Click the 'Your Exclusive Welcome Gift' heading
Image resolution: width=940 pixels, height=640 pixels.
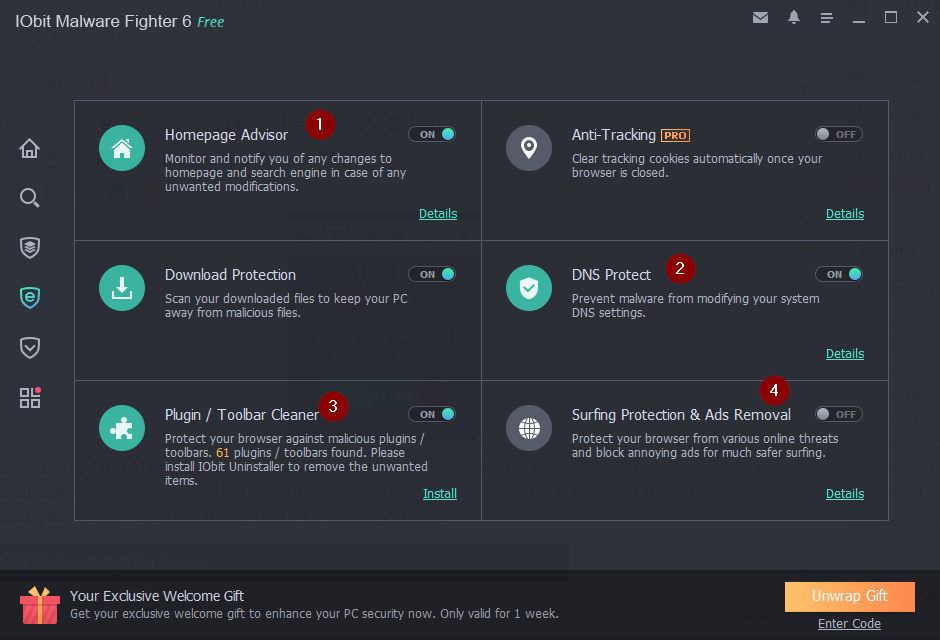[156, 596]
